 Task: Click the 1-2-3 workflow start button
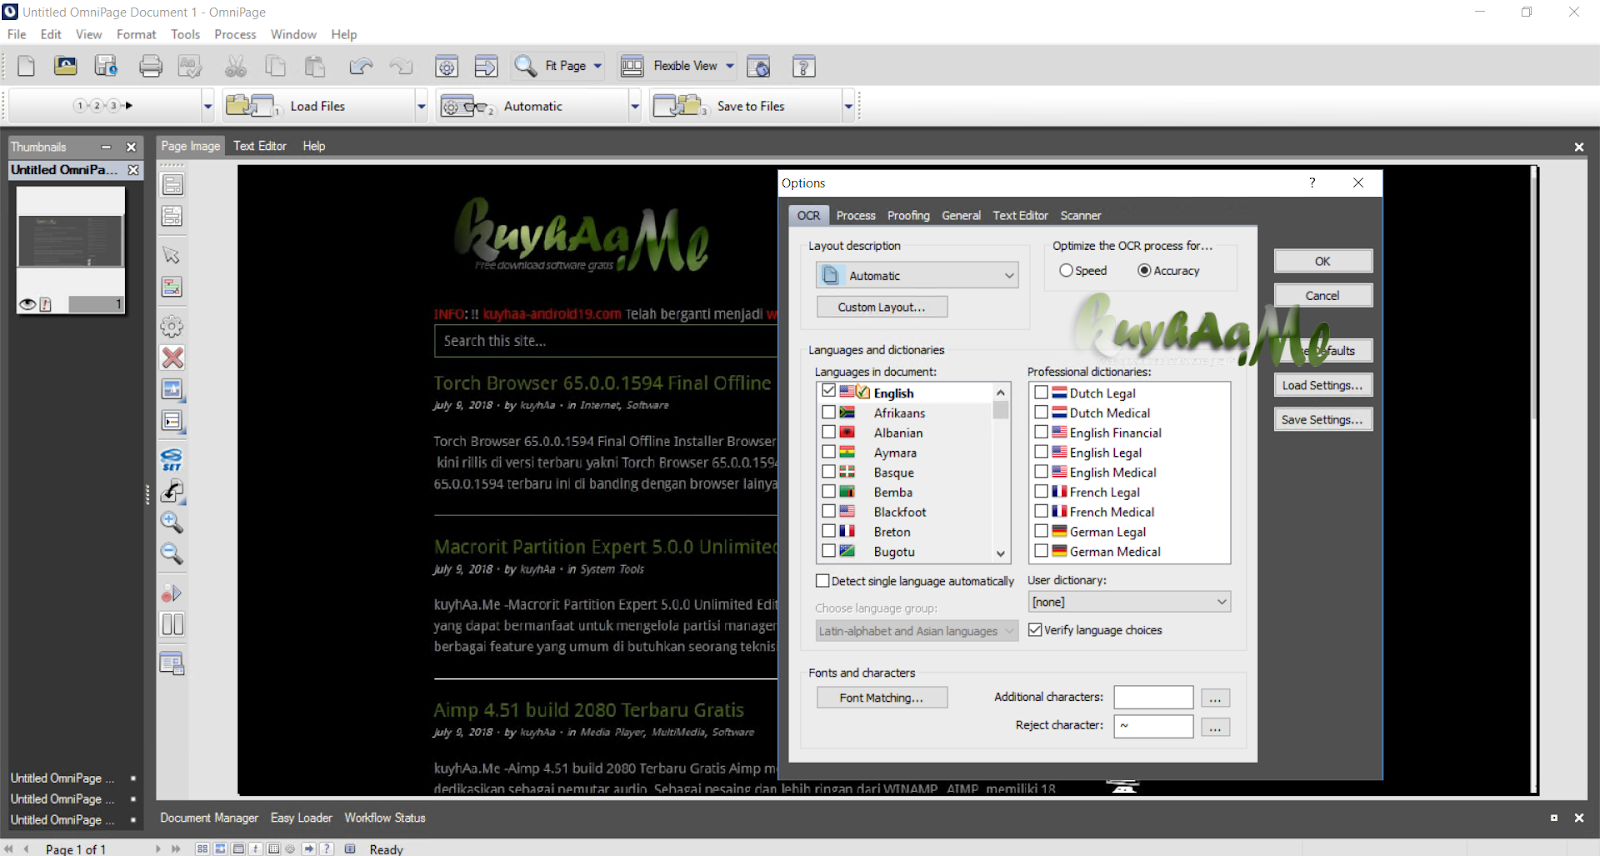pyautogui.click(x=104, y=105)
